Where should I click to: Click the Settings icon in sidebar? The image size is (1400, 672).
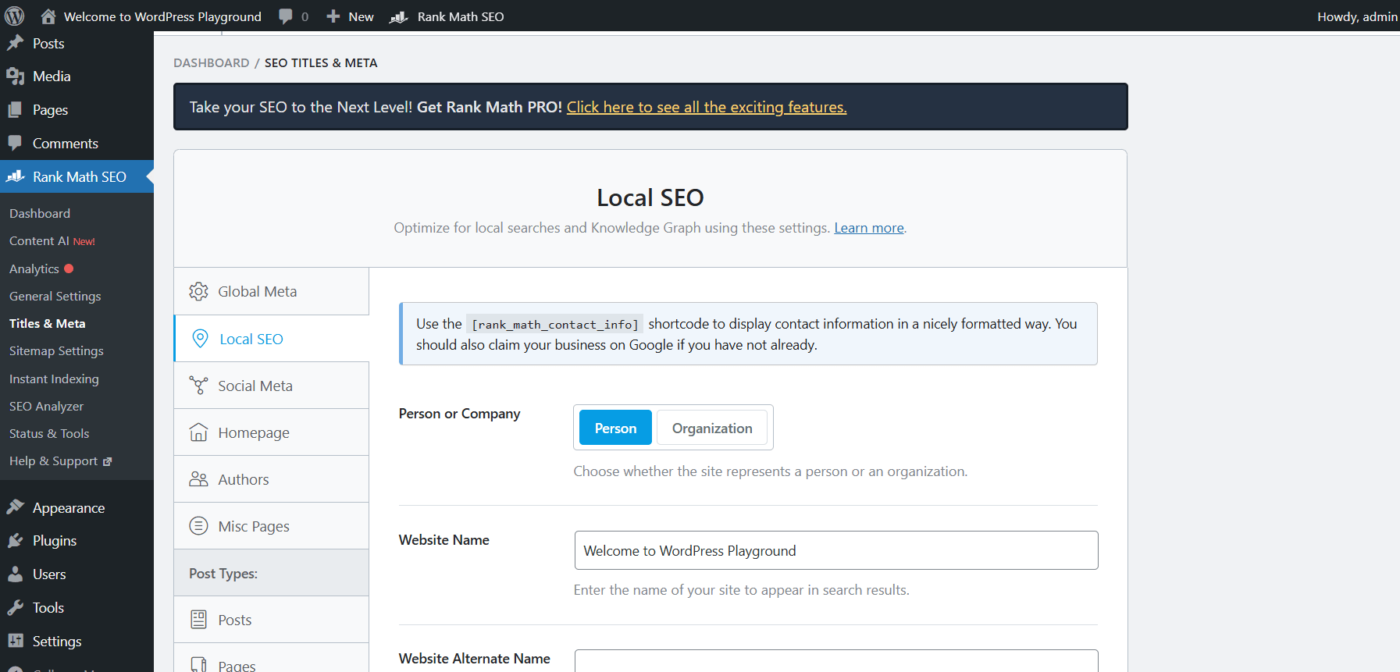(15, 642)
